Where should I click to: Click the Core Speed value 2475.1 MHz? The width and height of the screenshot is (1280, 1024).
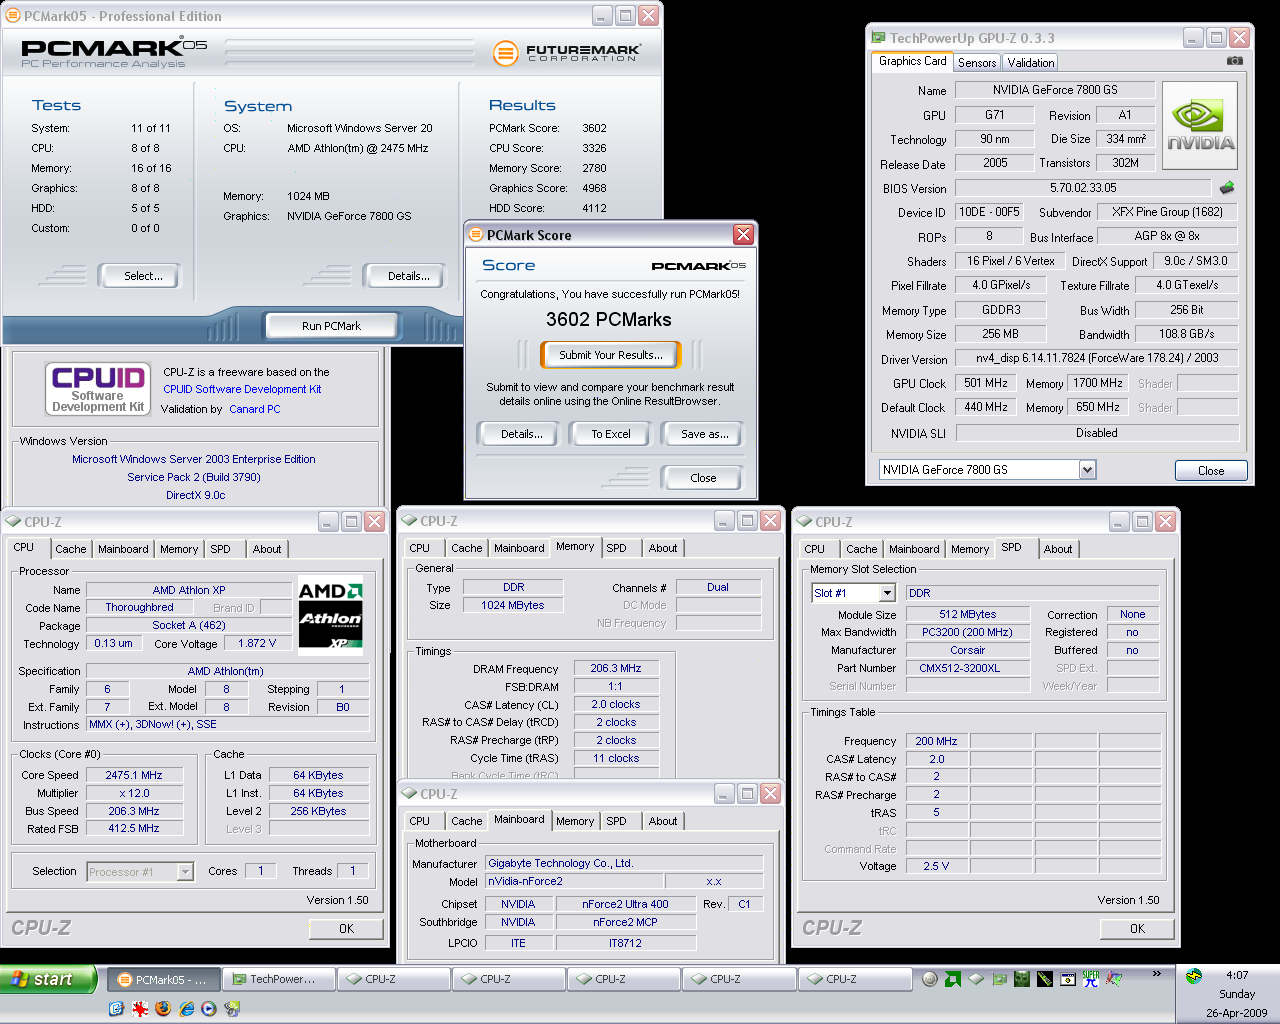click(134, 775)
